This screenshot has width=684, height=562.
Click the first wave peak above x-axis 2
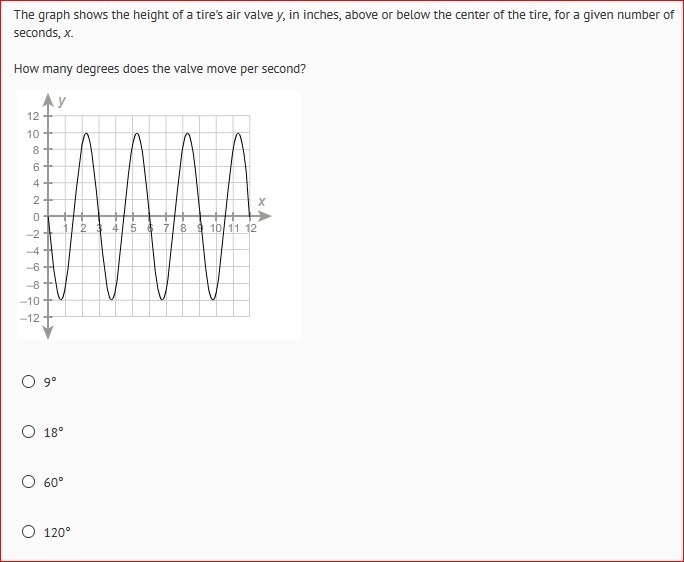click(86, 134)
